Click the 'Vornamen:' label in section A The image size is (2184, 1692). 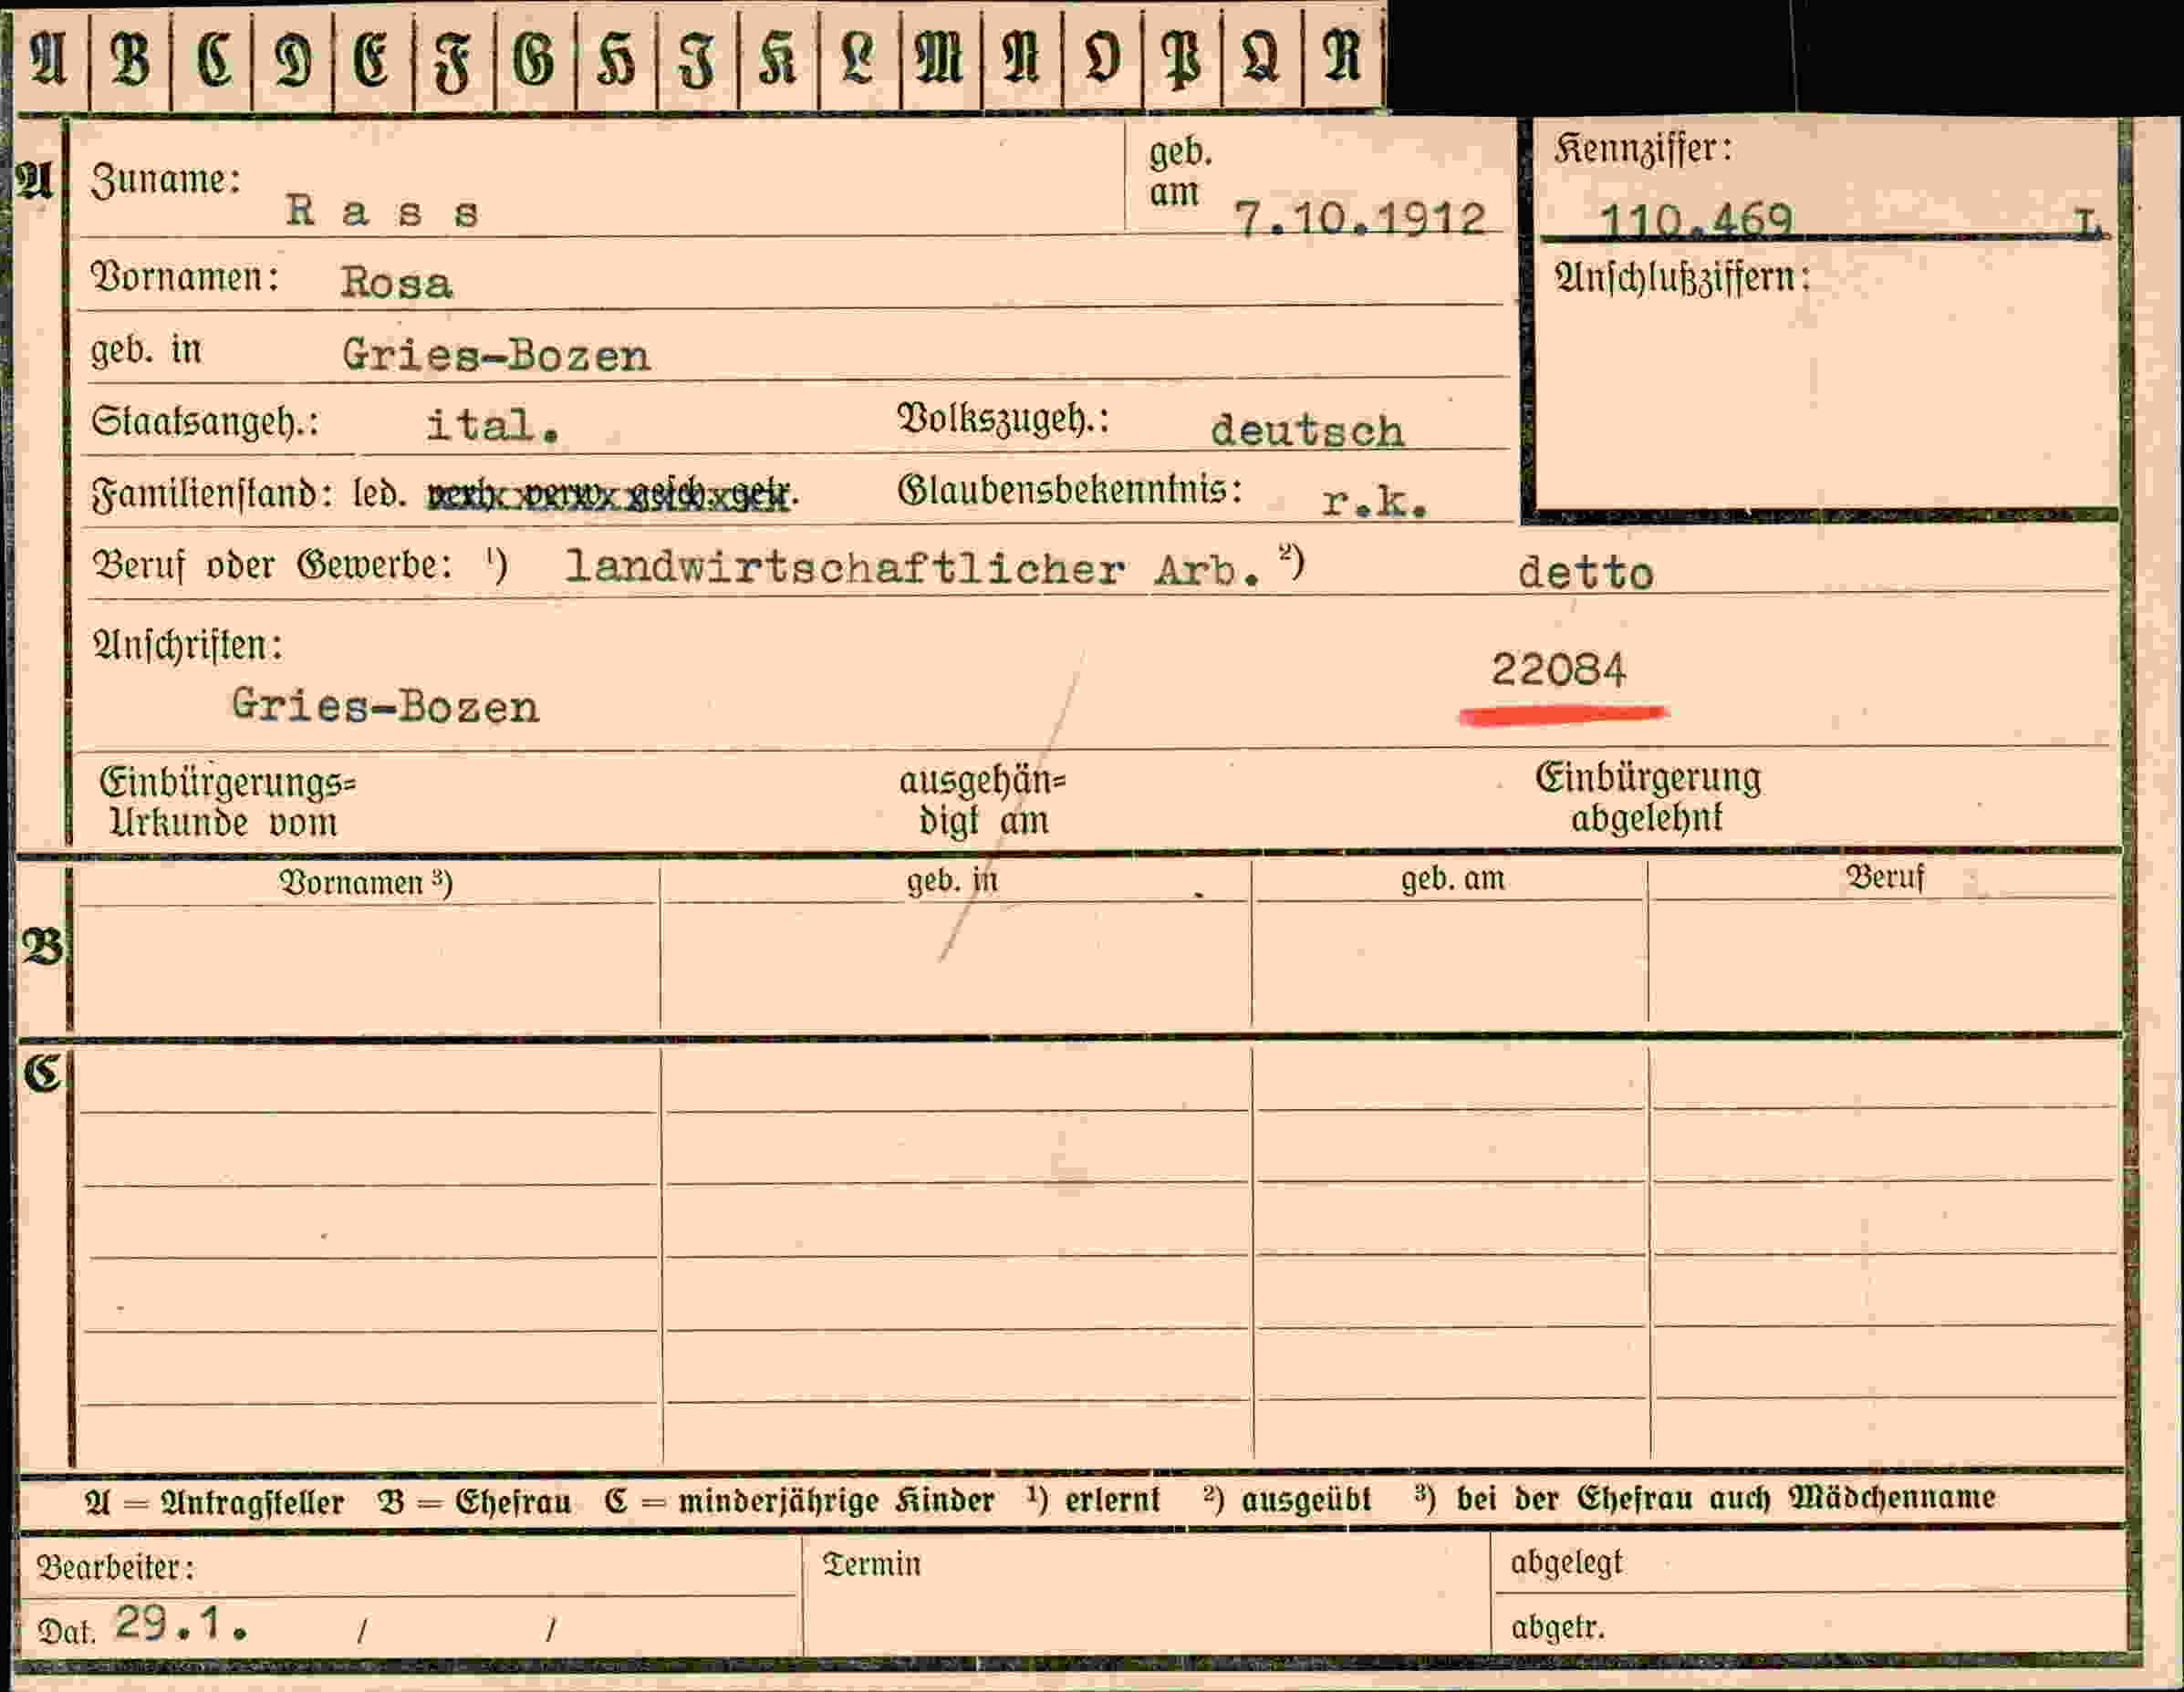coord(185,277)
